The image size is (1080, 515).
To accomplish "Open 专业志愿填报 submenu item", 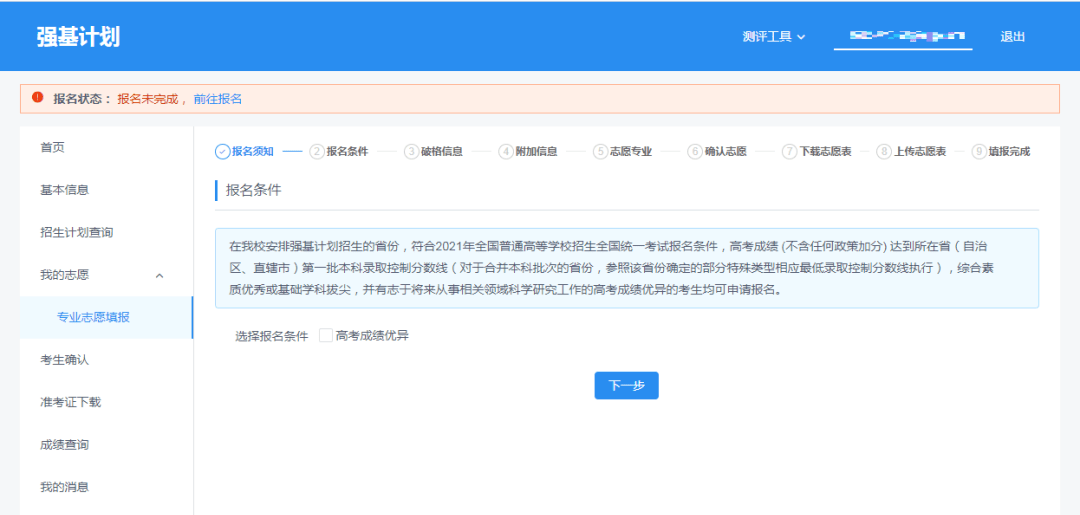I will (x=93, y=318).
